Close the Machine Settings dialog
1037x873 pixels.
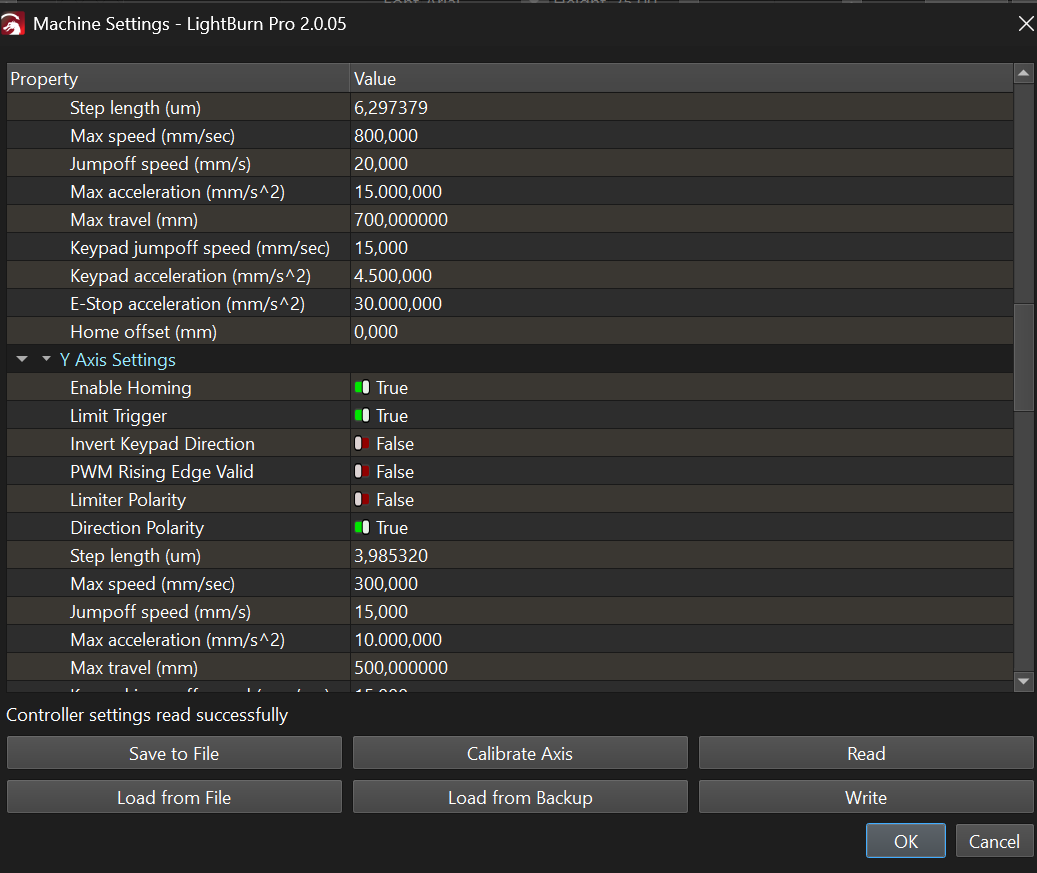[x=1026, y=24]
